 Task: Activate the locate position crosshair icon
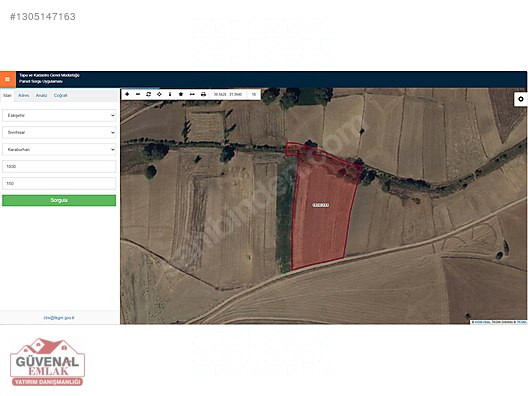coord(159,94)
